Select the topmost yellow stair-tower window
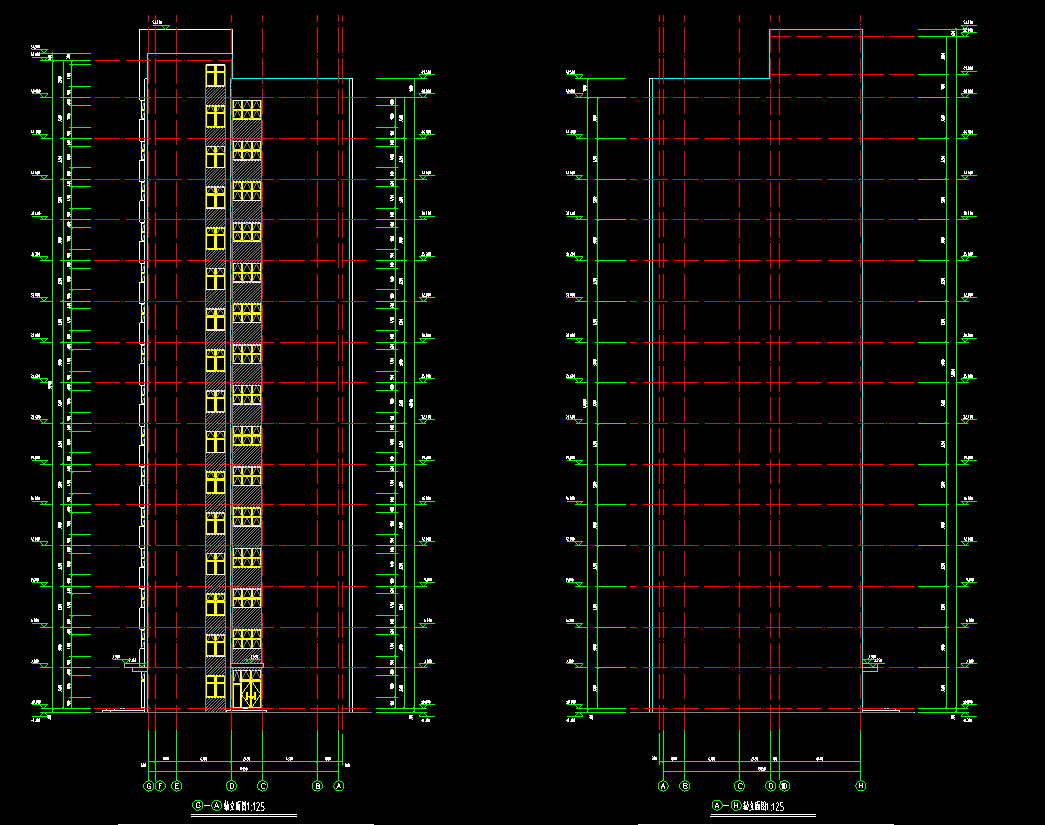The width and height of the screenshot is (1045, 825). pos(215,76)
